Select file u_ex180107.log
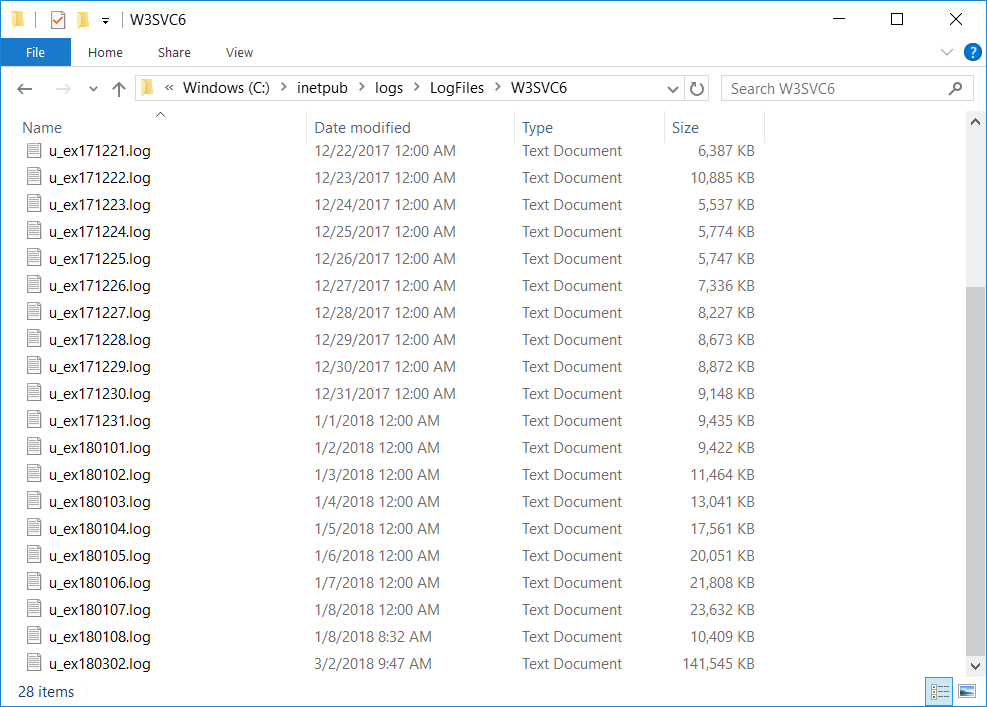Image resolution: width=987 pixels, height=707 pixels. click(x=99, y=611)
